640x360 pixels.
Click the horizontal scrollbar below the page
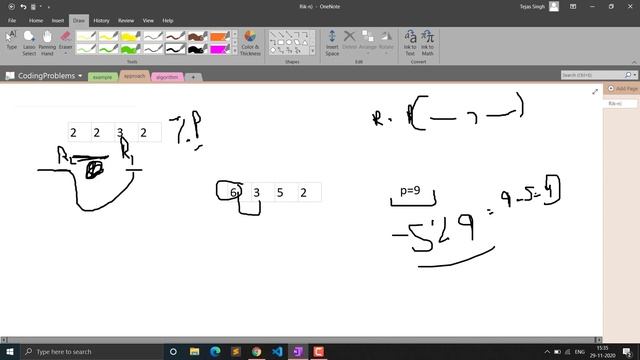301,340
